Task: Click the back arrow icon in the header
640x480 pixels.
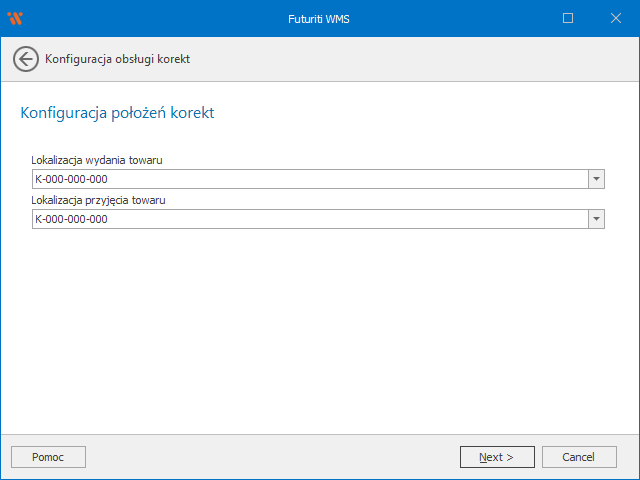Action: click(26, 59)
